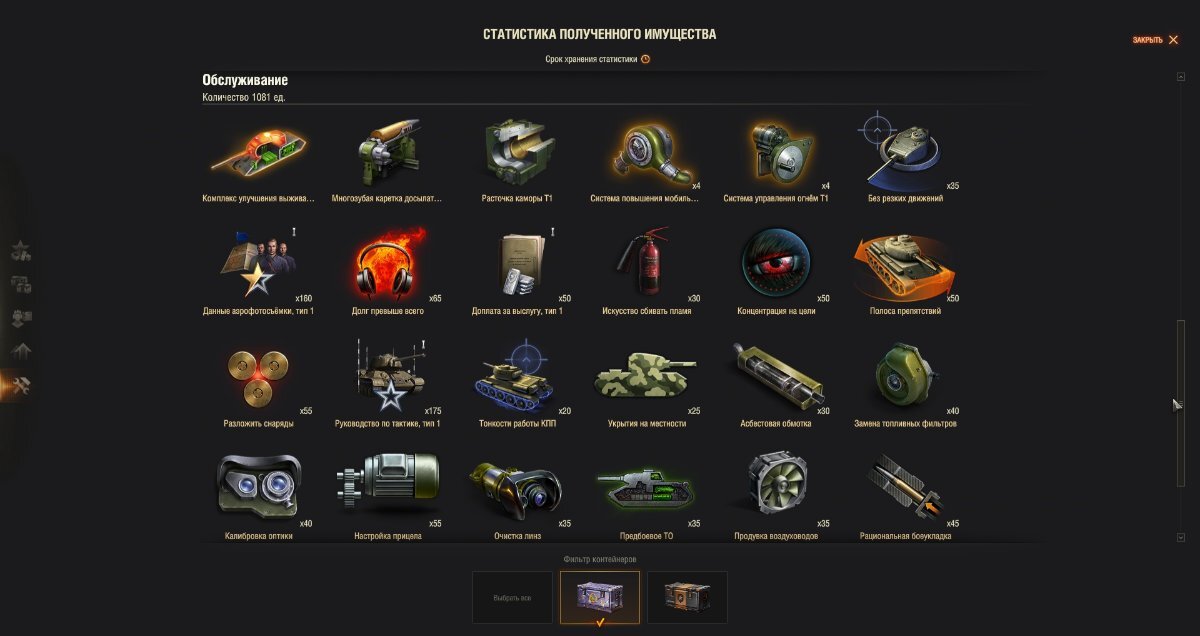Toggle the selected purple container filter
The height and width of the screenshot is (636, 1200).
pos(600,597)
